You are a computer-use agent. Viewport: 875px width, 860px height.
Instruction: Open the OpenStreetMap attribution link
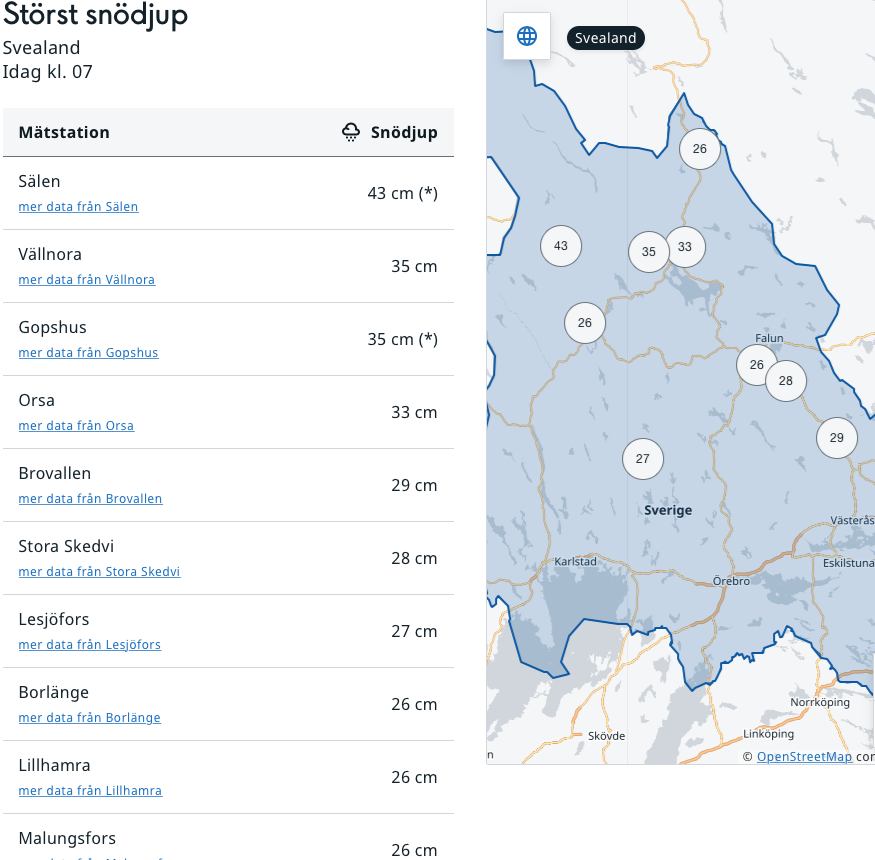point(804,757)
